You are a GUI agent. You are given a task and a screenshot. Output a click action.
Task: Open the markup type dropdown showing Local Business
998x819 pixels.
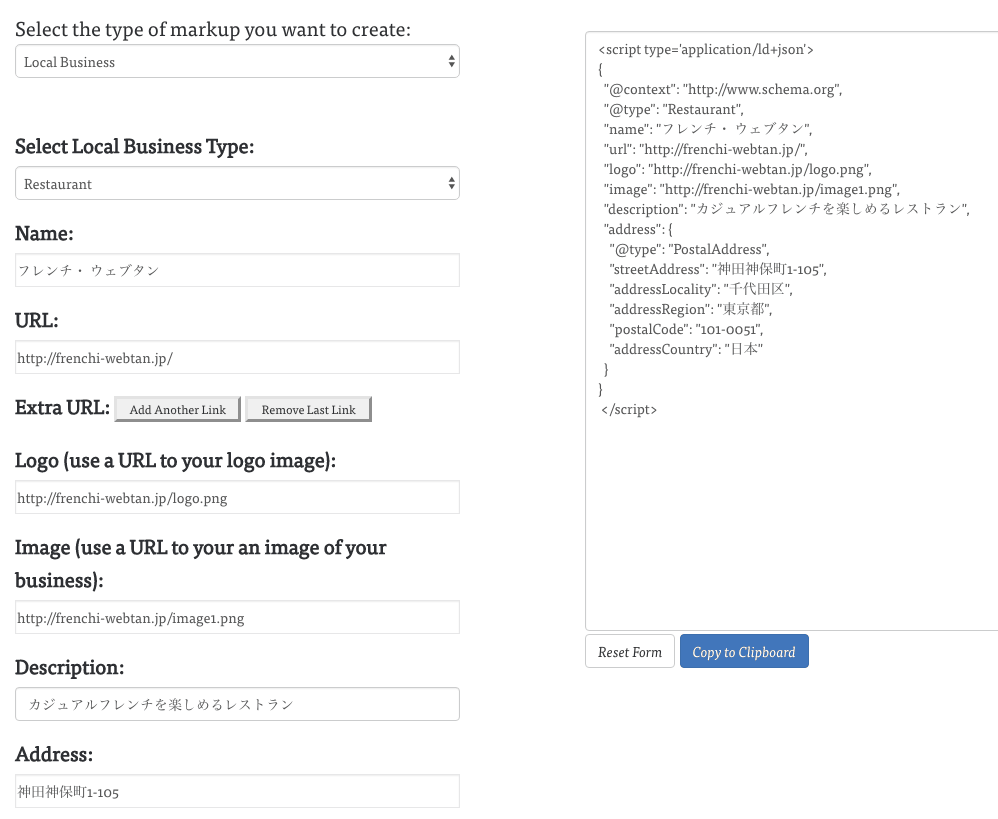point(237,62)
